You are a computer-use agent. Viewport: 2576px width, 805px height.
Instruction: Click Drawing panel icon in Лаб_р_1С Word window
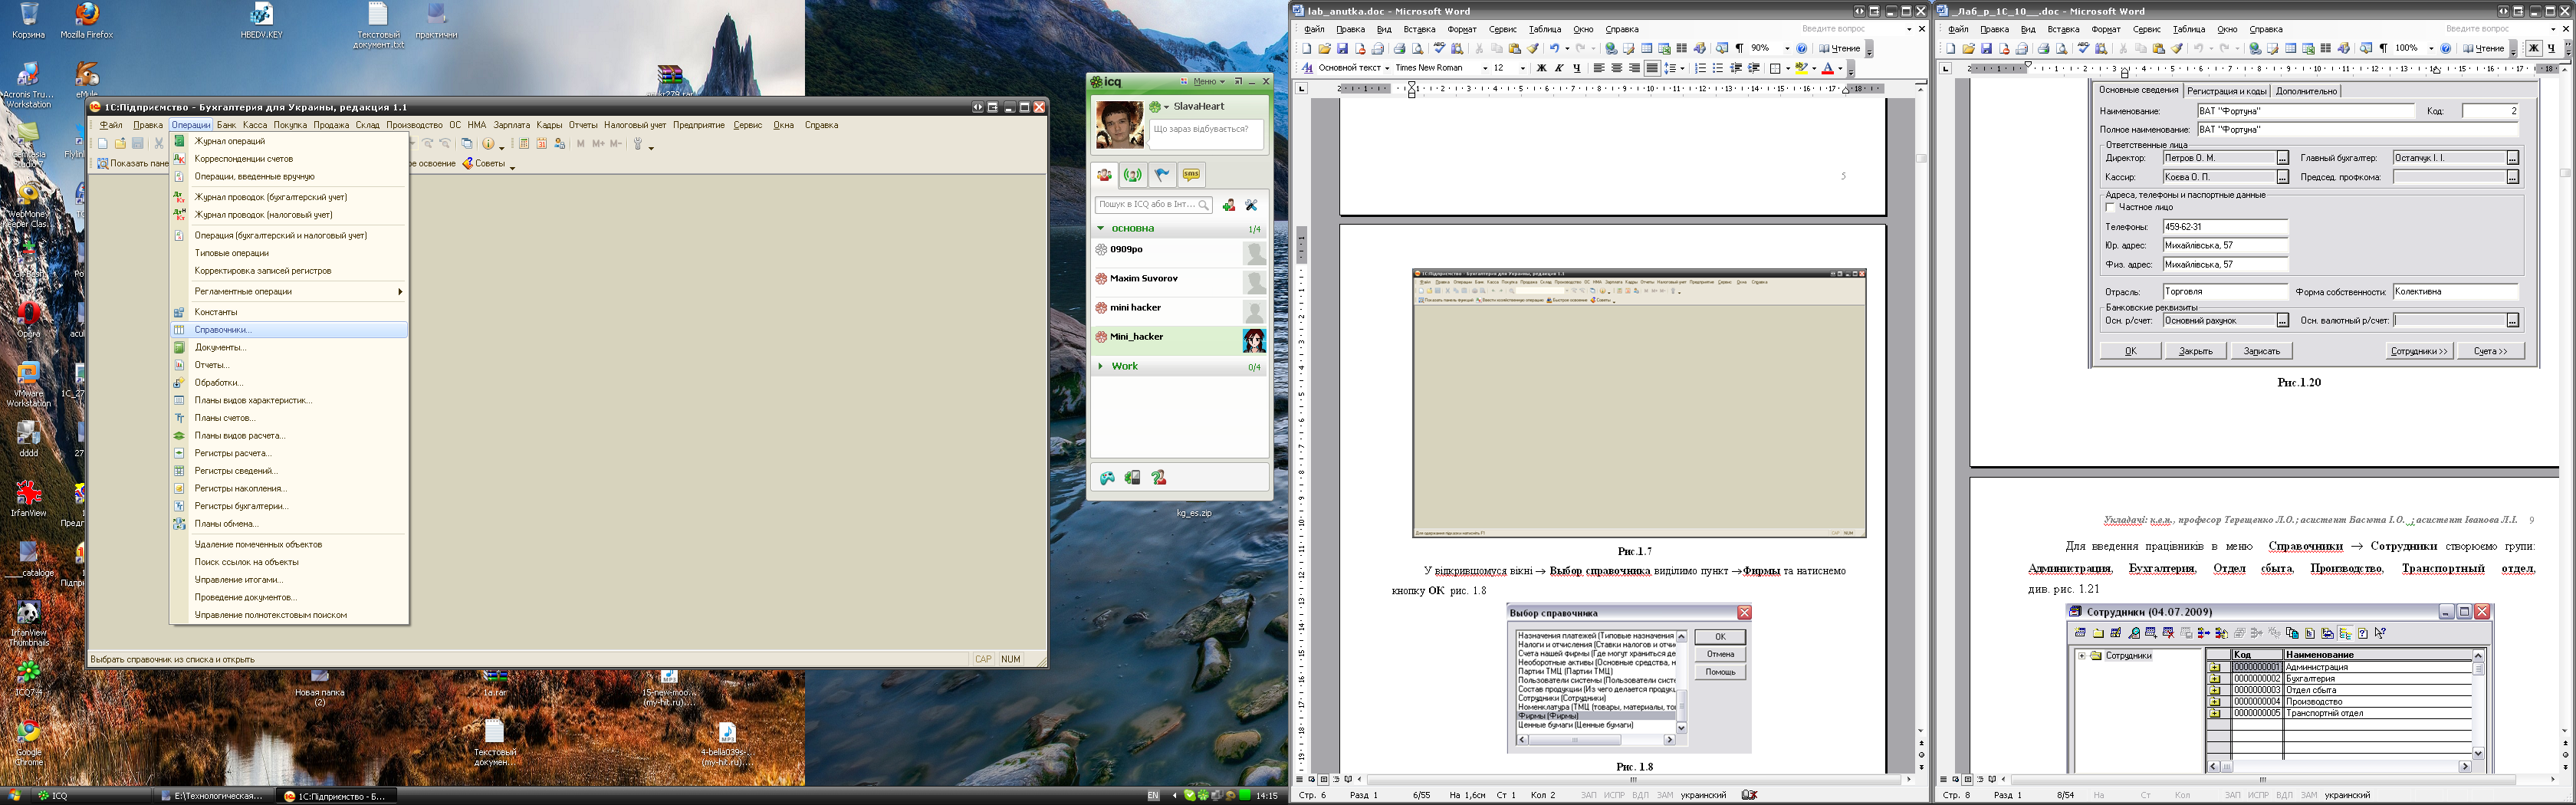tap(2343, 48)
